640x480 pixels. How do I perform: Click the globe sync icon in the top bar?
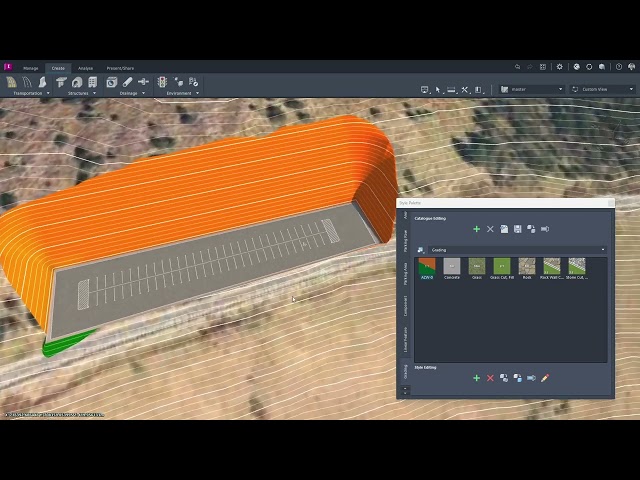(577, 67)
